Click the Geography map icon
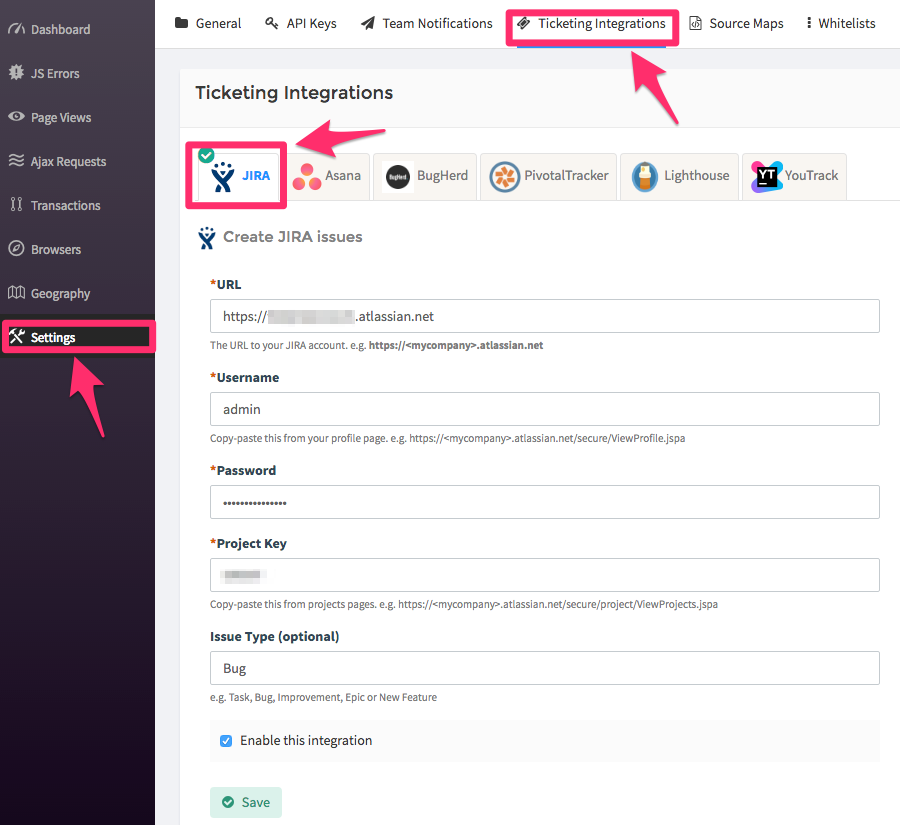Viewport: 900px width, 825px height. (16, 292)
